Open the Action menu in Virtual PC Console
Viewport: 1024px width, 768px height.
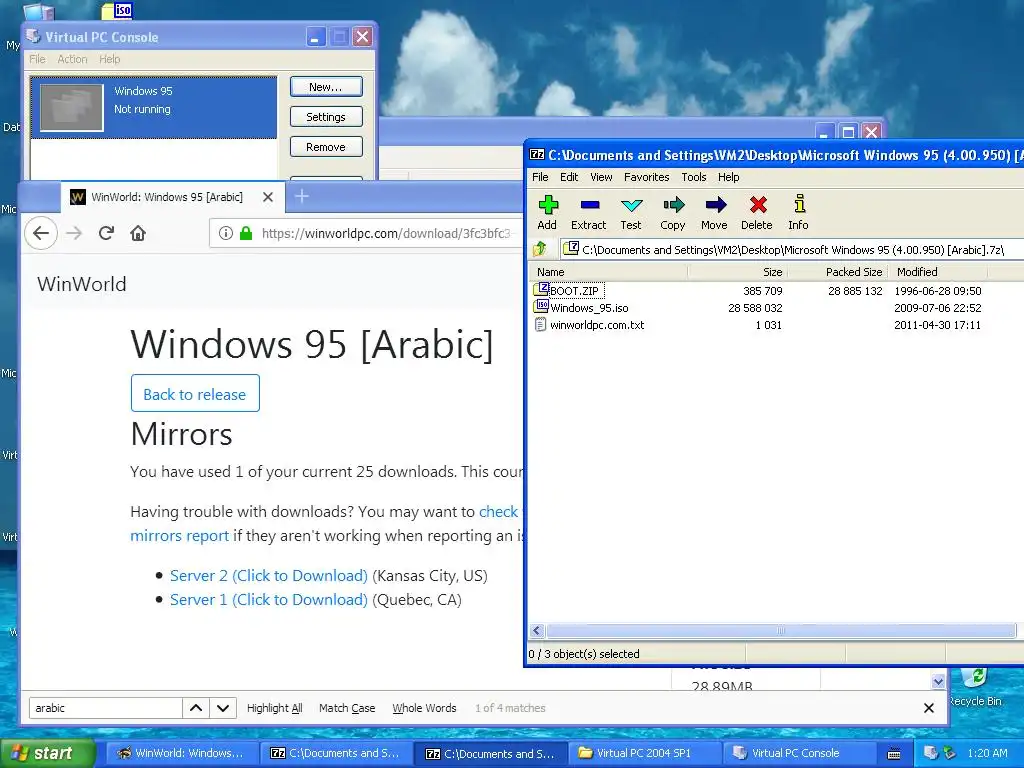(72, 59)
